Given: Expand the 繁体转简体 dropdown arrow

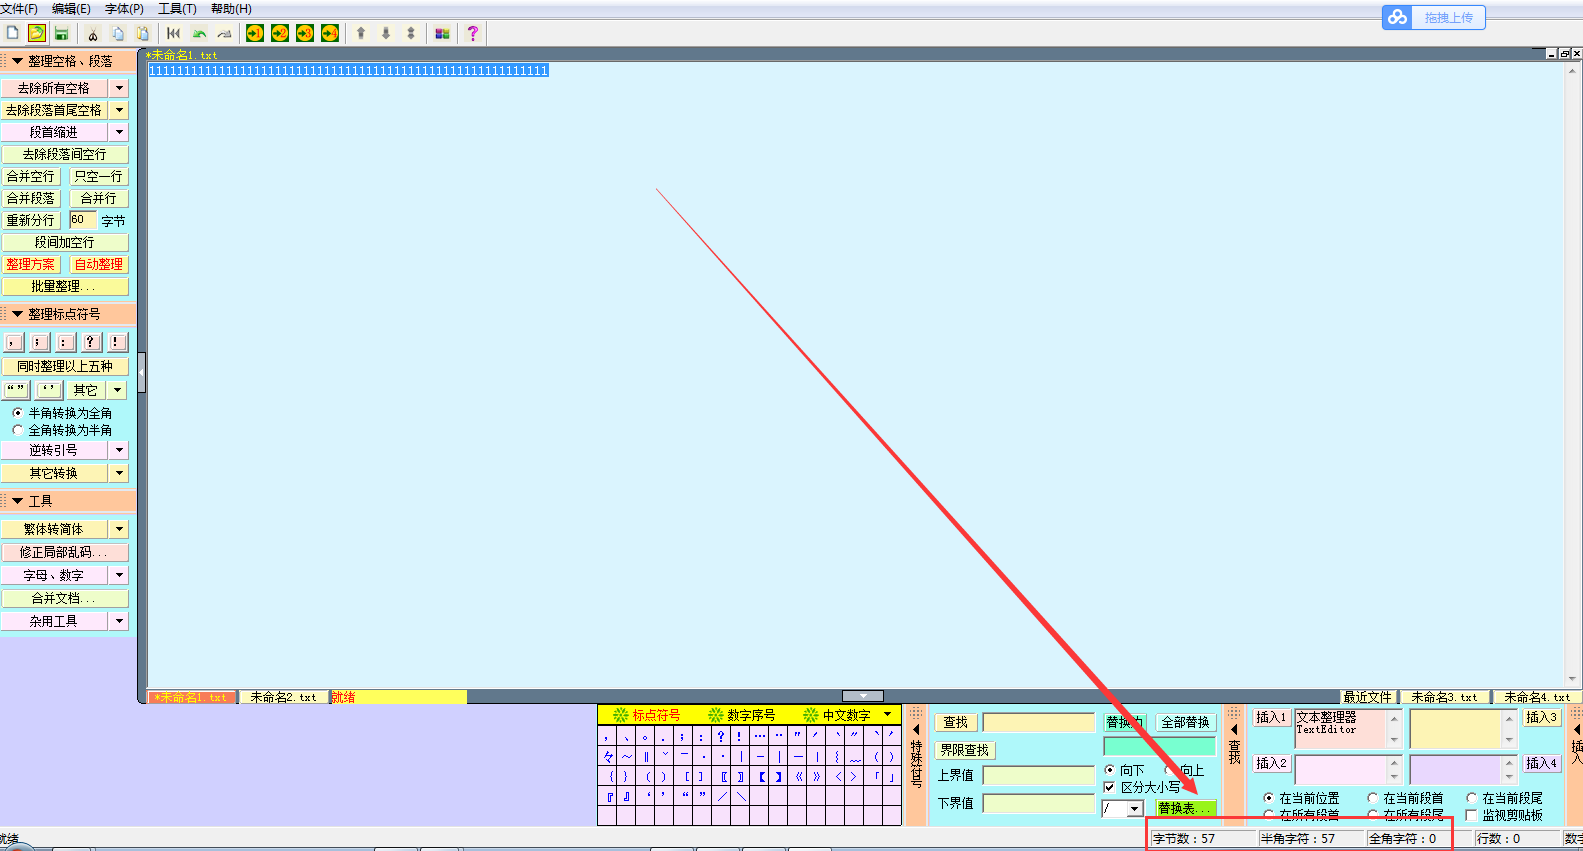Looking at the screenshot, I should pos(120,529).
